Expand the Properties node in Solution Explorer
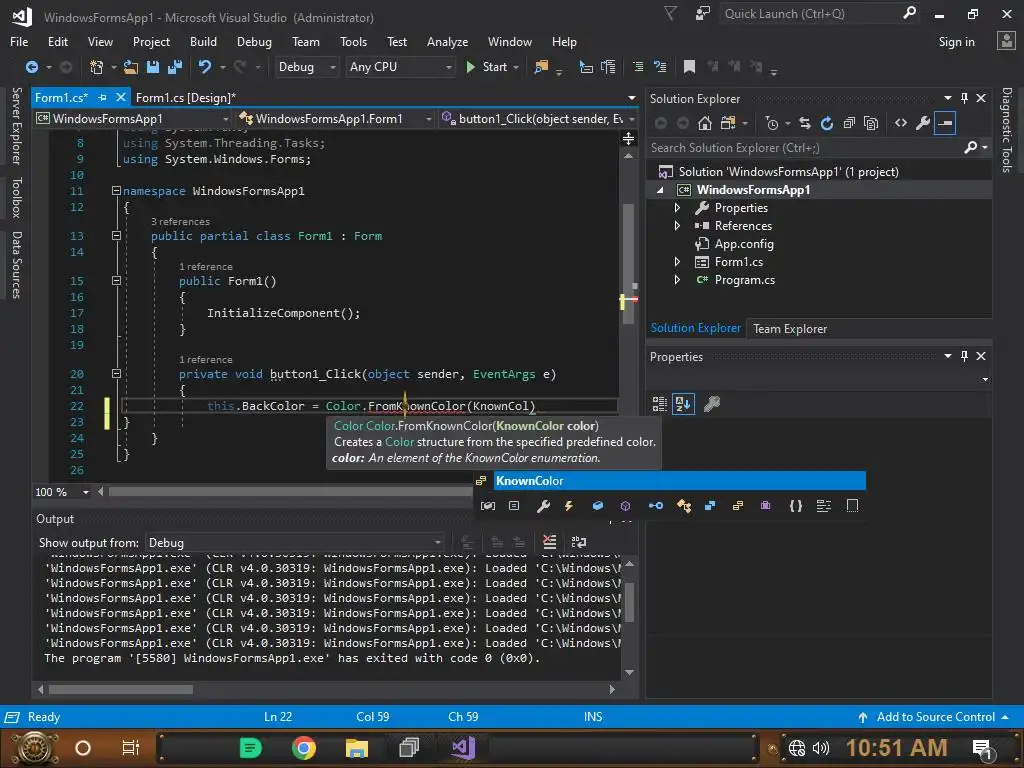The image size is (1024, 768). 677,208
